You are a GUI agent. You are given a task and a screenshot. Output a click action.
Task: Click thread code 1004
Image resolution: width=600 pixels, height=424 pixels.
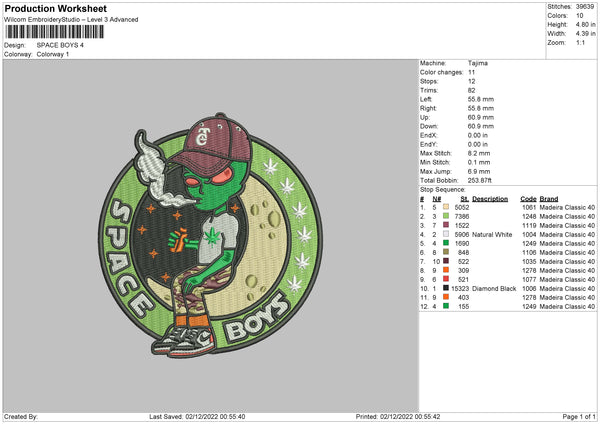click(529, 234)
